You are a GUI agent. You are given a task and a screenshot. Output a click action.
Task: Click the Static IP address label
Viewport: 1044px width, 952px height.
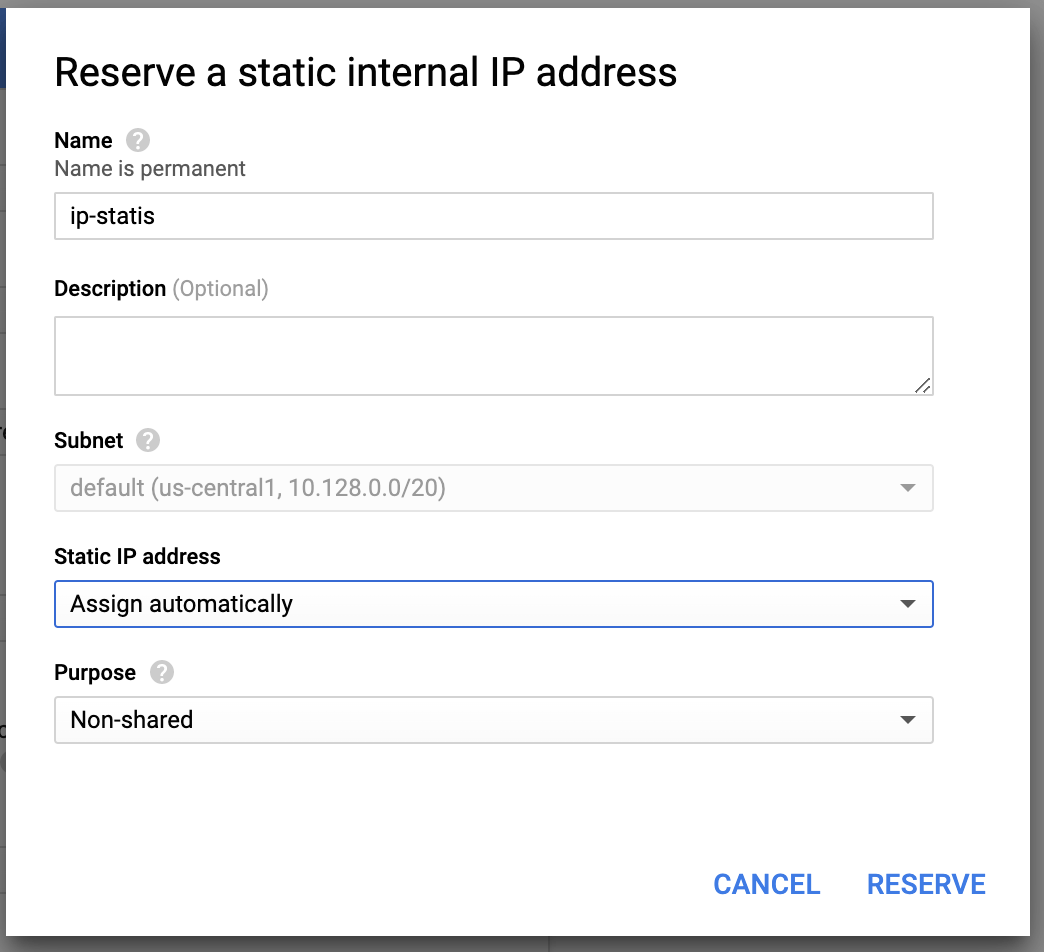pyautogui.click(x=137, y=557)
